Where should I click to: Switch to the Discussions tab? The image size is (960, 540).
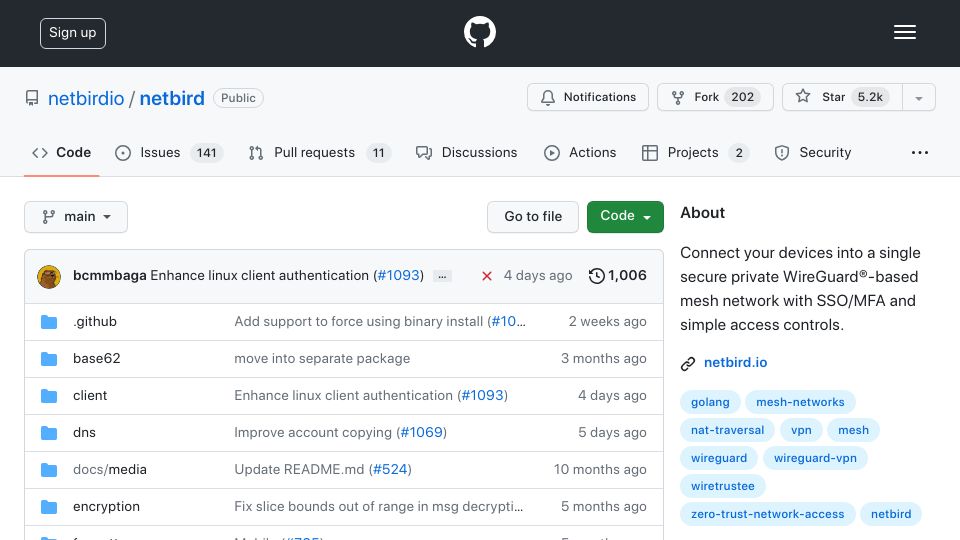(x=467, y=152)
